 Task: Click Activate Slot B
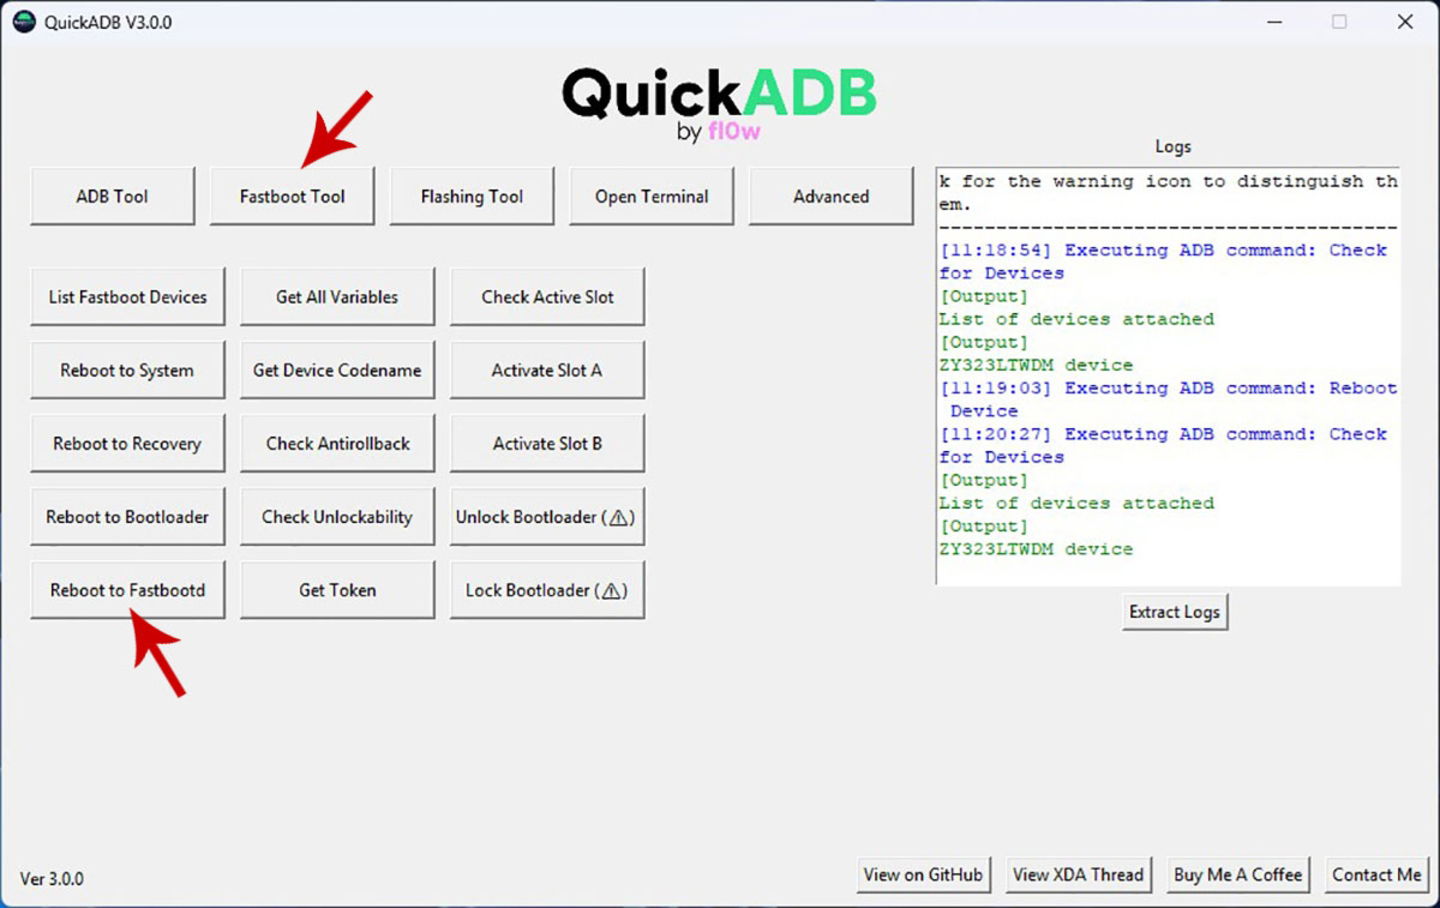click(547, 443)
